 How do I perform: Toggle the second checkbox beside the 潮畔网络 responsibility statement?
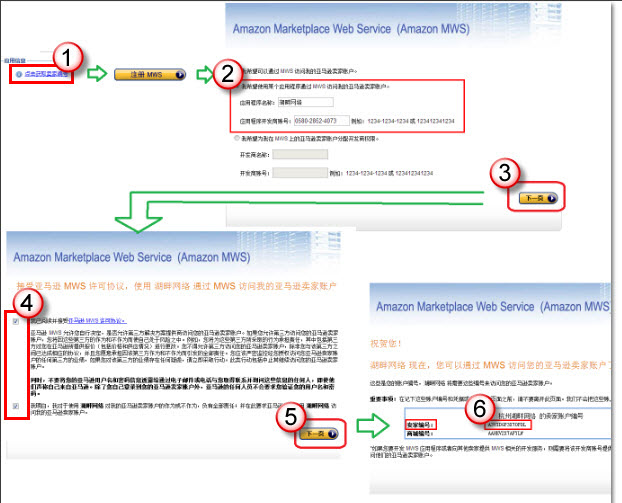point(16,406)
